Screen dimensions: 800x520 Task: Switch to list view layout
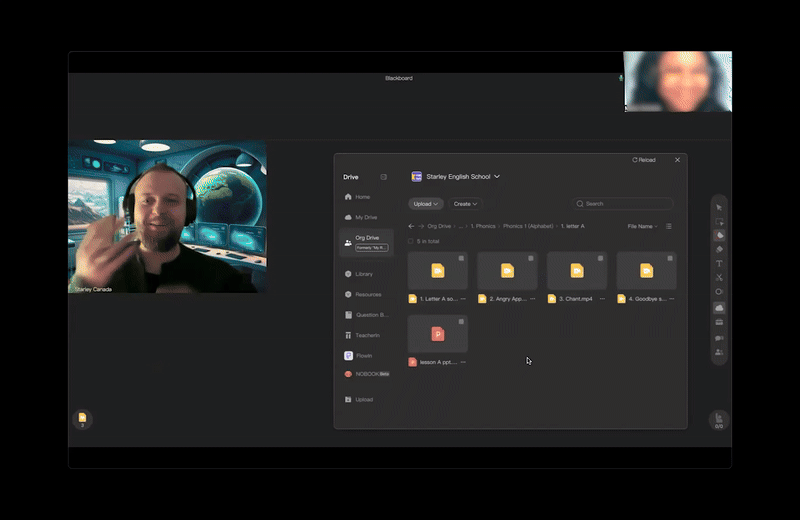point(668,226)
